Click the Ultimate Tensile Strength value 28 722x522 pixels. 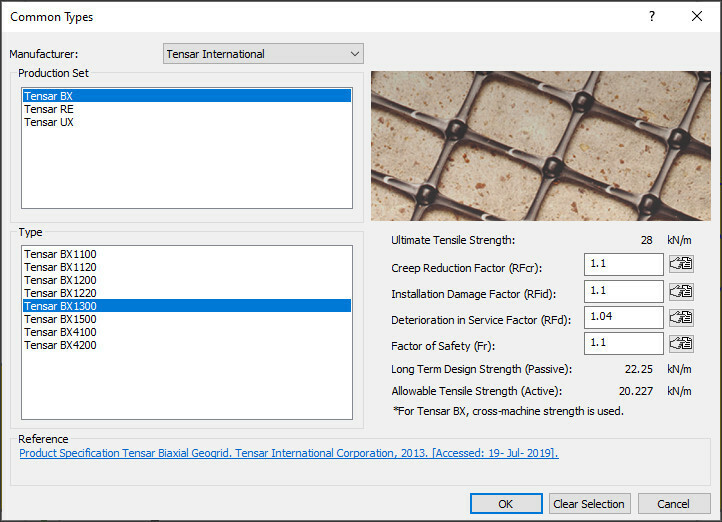pyautogui.click(x=646, y=240)
